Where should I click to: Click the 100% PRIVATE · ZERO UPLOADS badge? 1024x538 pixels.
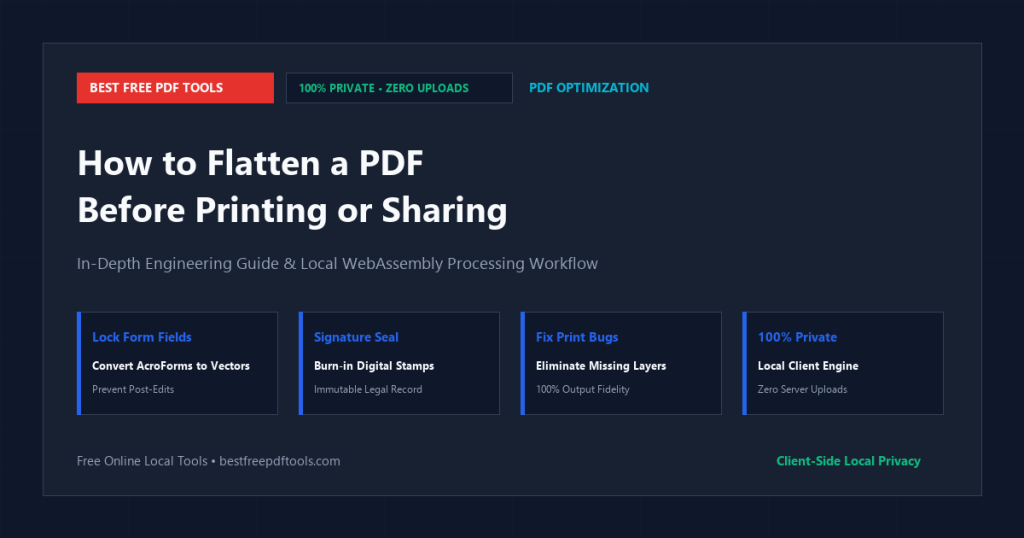399,87
